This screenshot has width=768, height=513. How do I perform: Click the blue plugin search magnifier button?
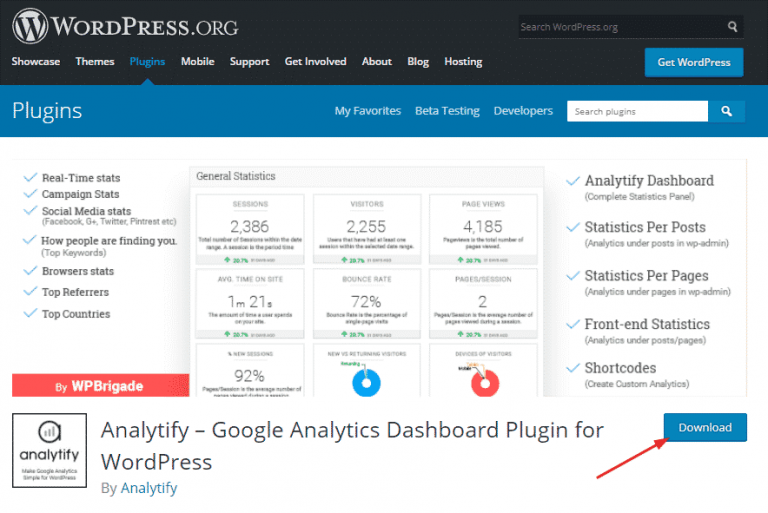pos(726,111)
